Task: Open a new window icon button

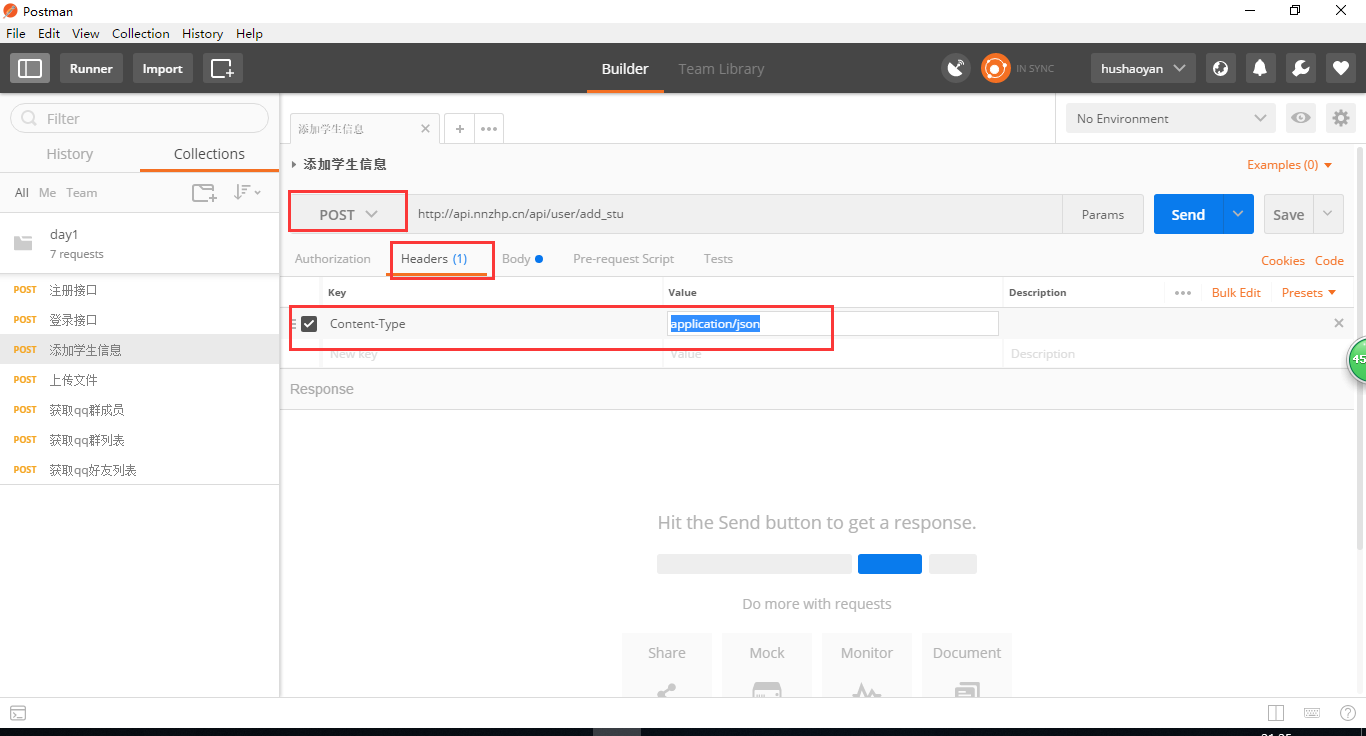Action: 222,68
